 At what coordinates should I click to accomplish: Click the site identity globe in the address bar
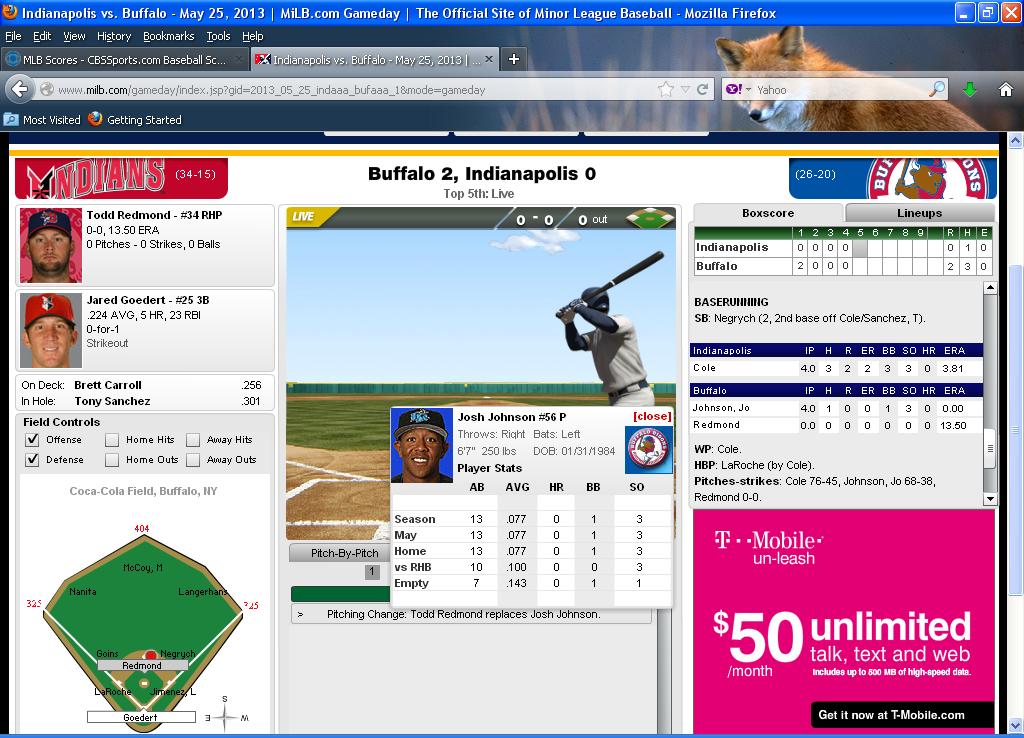coord(46,89)
